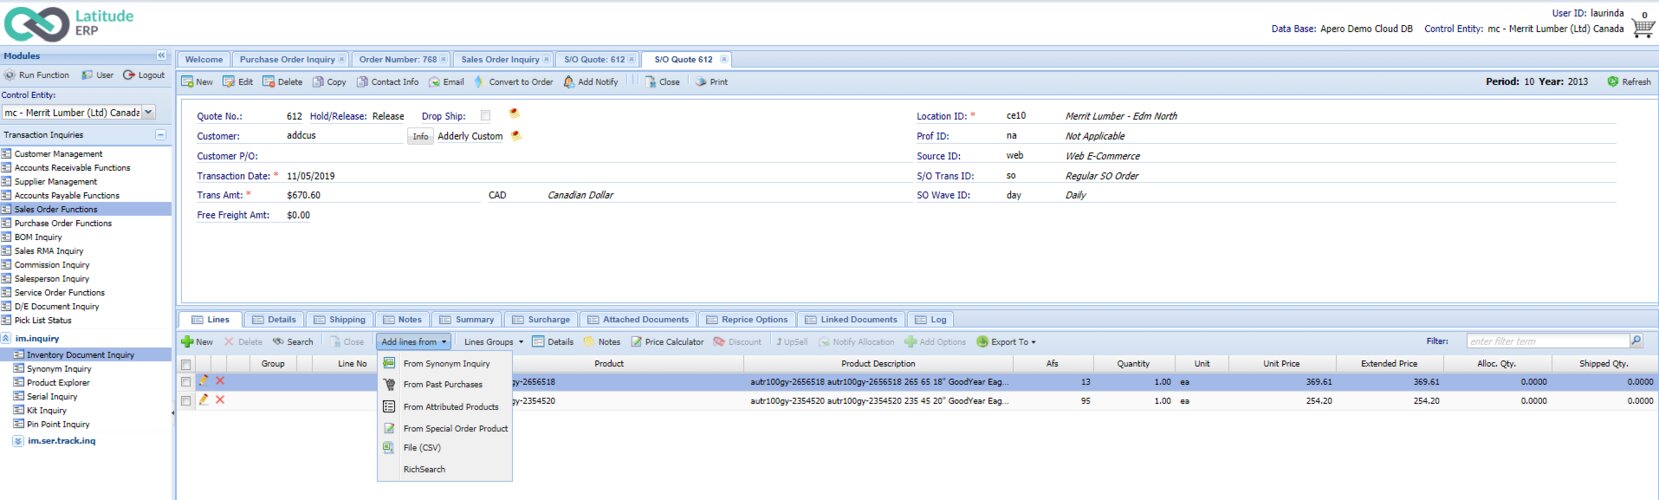Click Logout in the modules panel

click(144, 75)
